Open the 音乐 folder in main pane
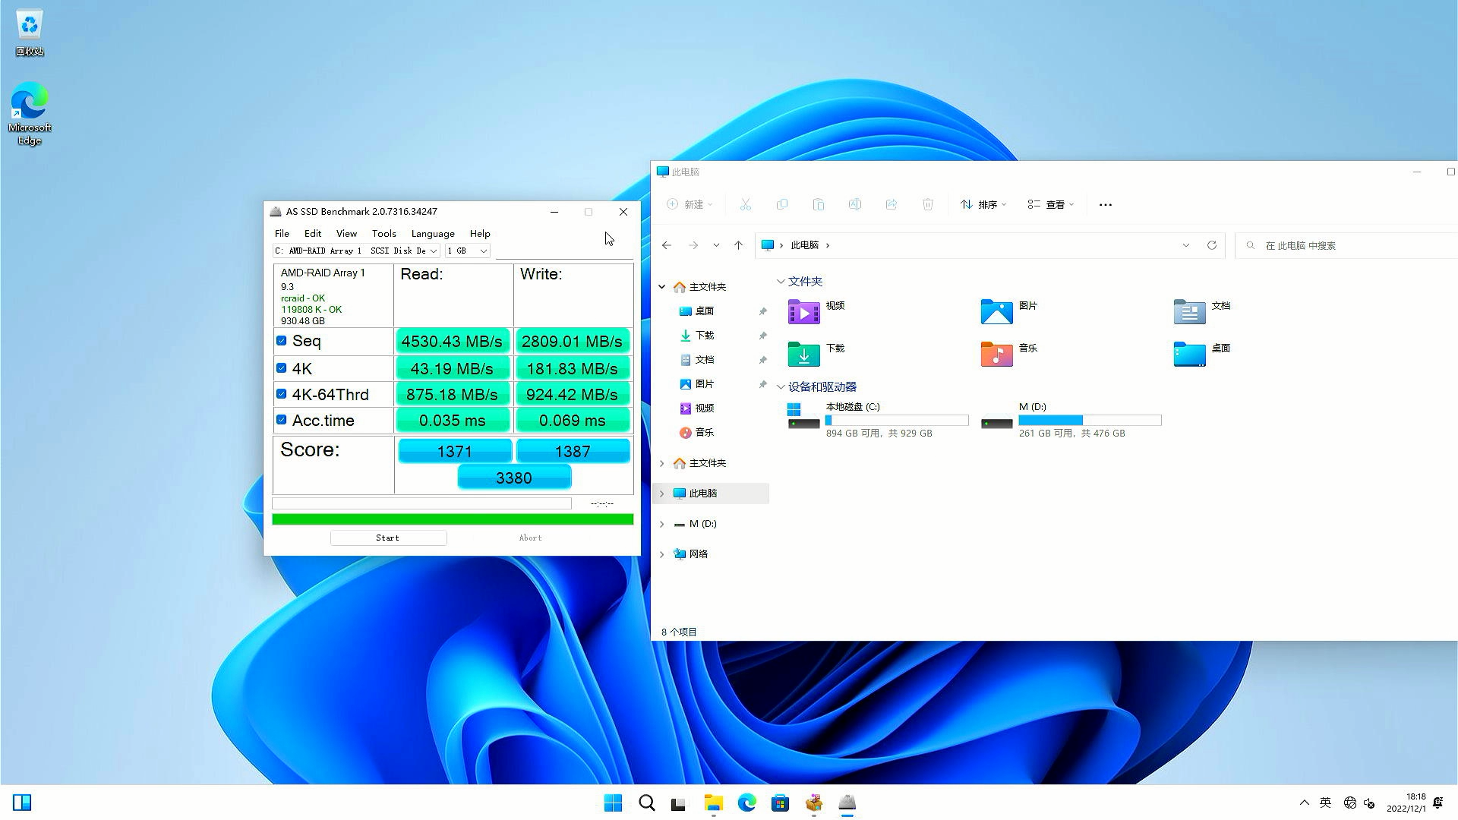Screen dimensions: 1458x820 (1009, 354)
